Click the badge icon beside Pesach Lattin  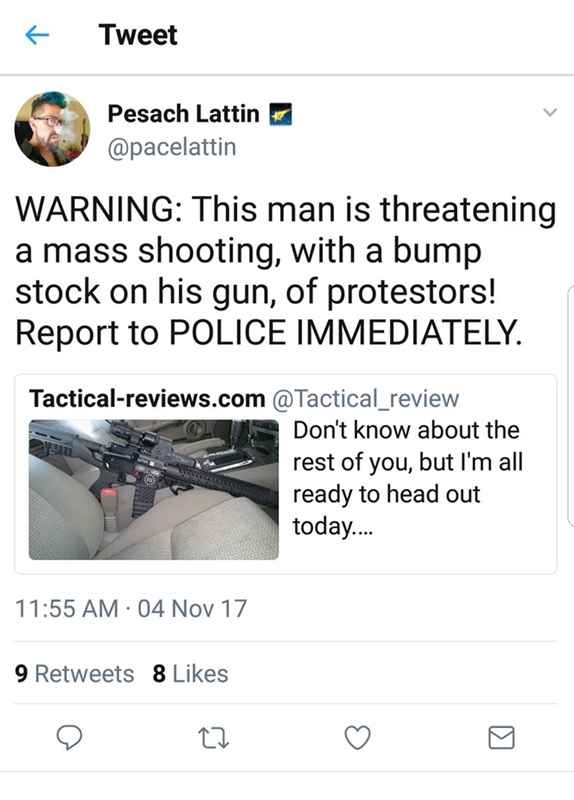[280, 114]
